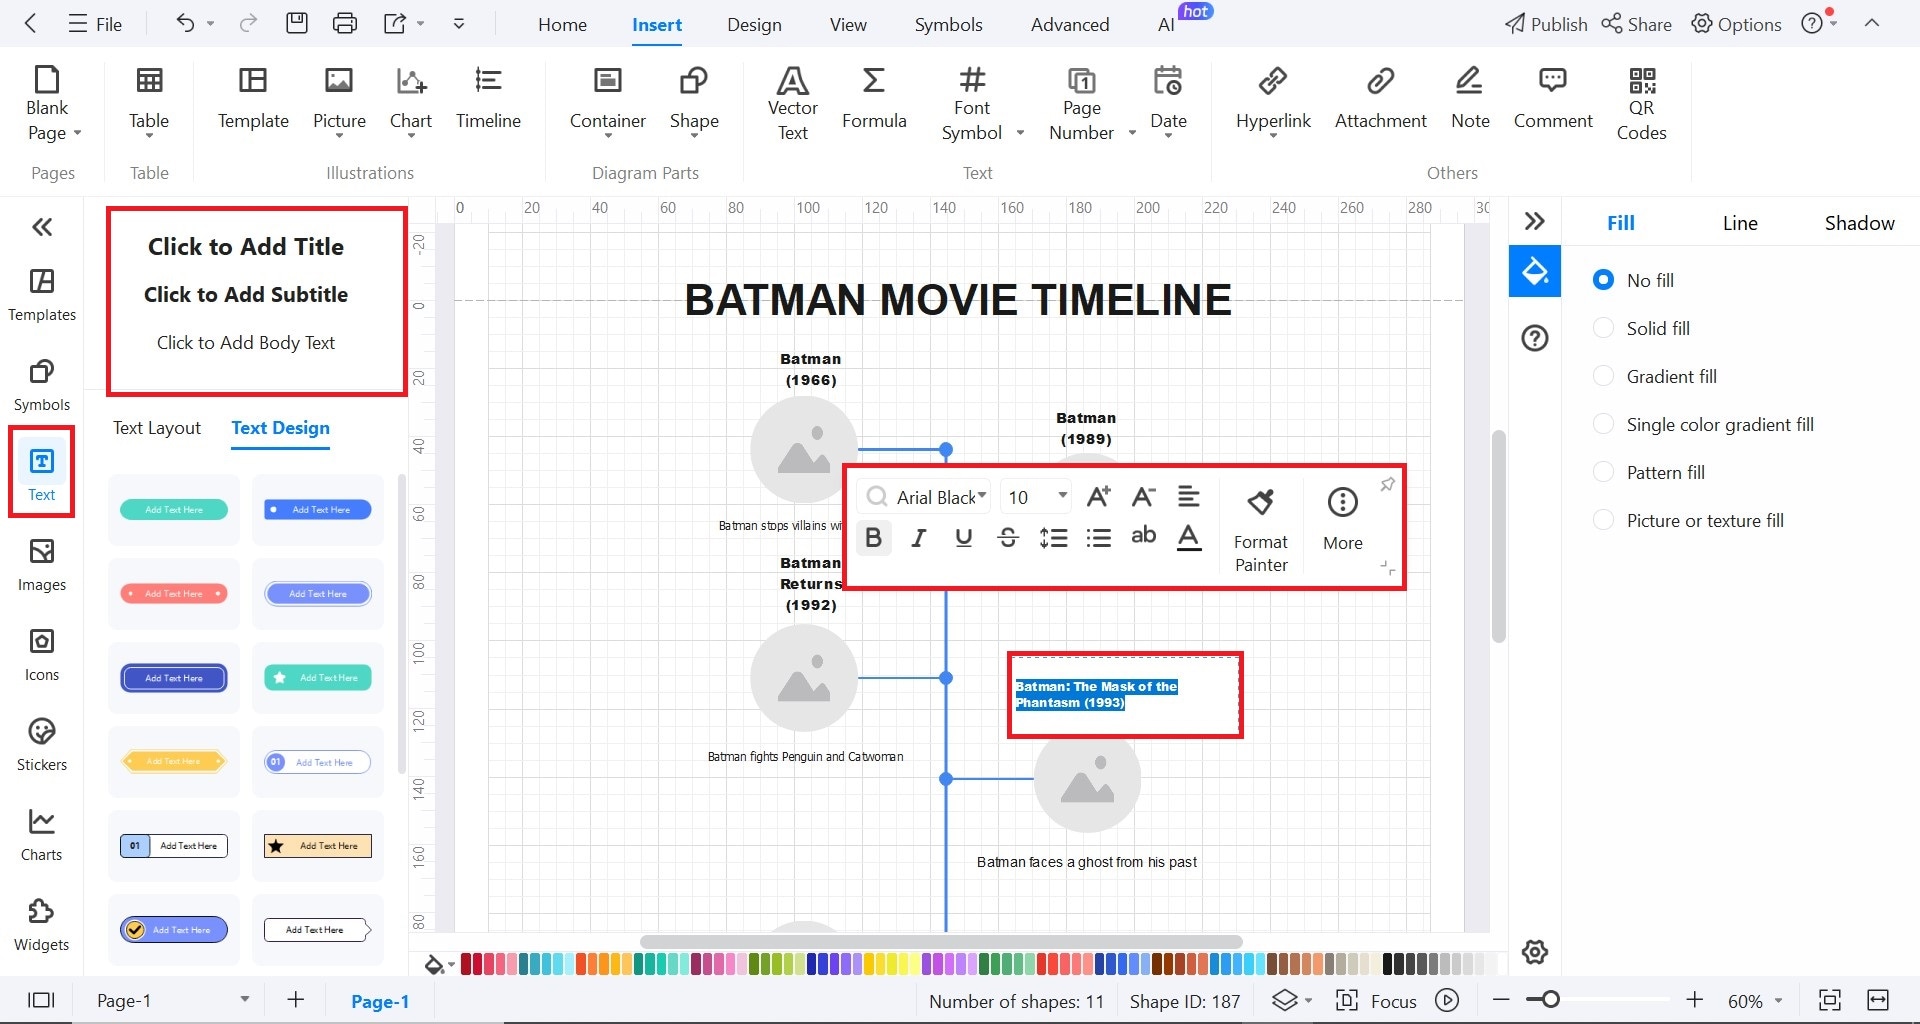Screen dimensions: 1920x1024
Task: Switch to the Line tab
Action: (x=1739, y=223)
